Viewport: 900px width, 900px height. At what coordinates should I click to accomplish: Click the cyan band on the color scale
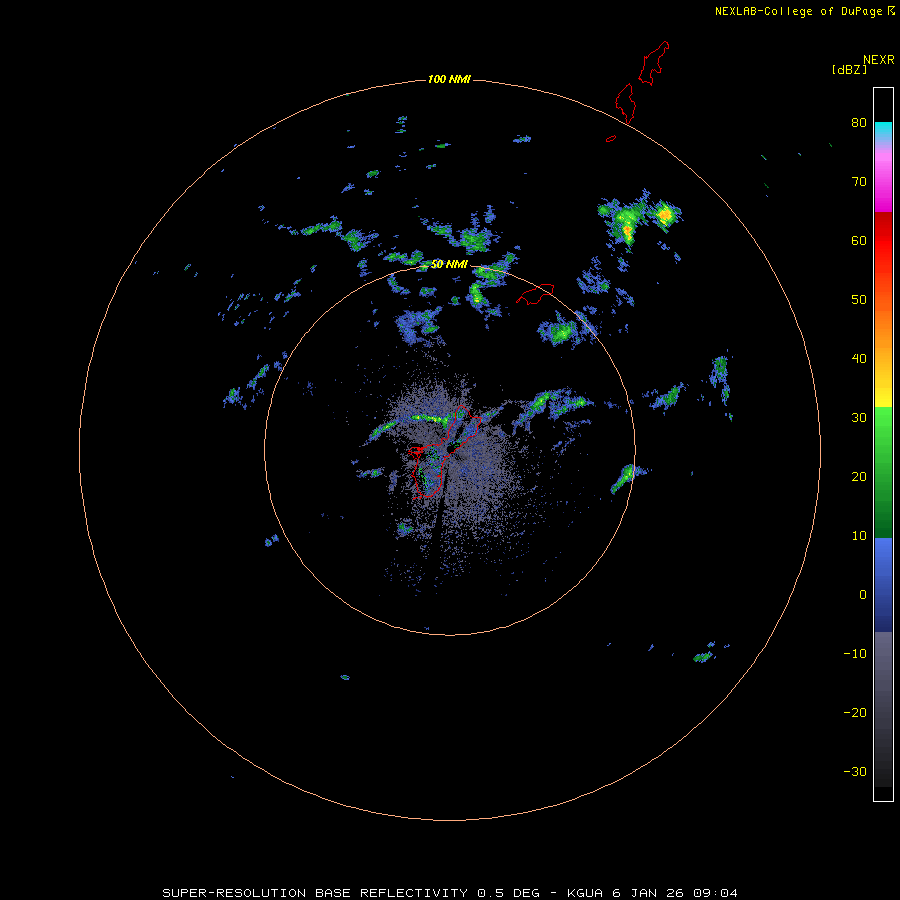tap(883, 131)
